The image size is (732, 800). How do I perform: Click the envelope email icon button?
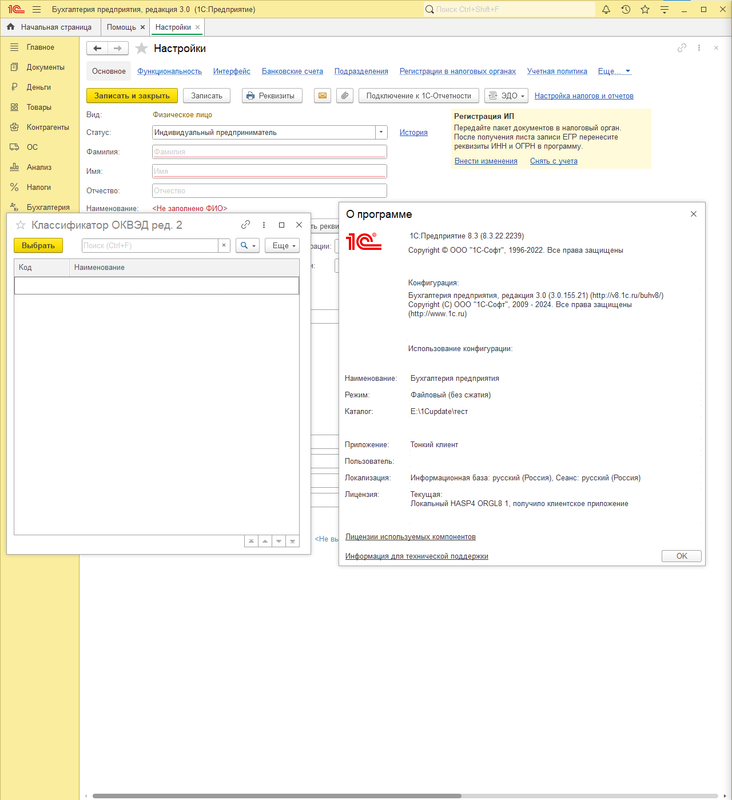(x=322, y=95)
